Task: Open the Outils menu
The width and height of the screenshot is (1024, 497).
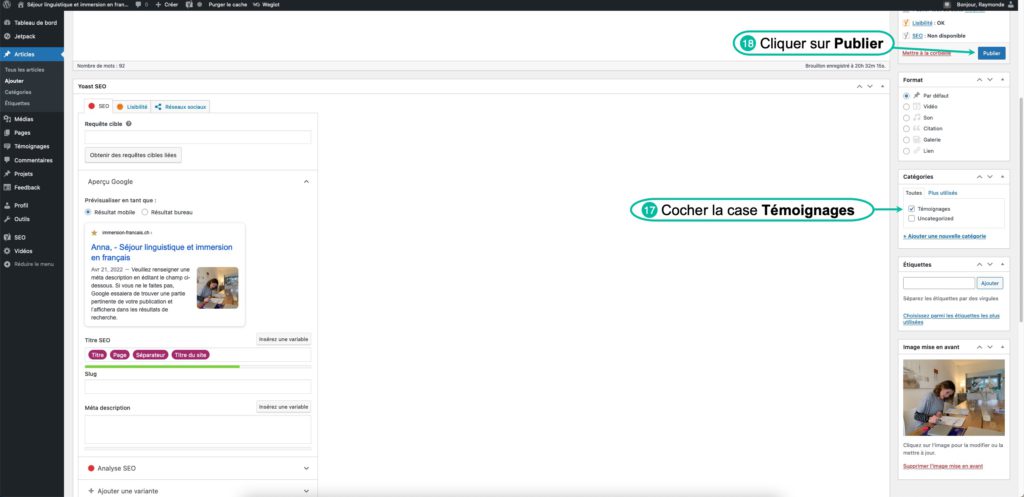Action: 22,218
